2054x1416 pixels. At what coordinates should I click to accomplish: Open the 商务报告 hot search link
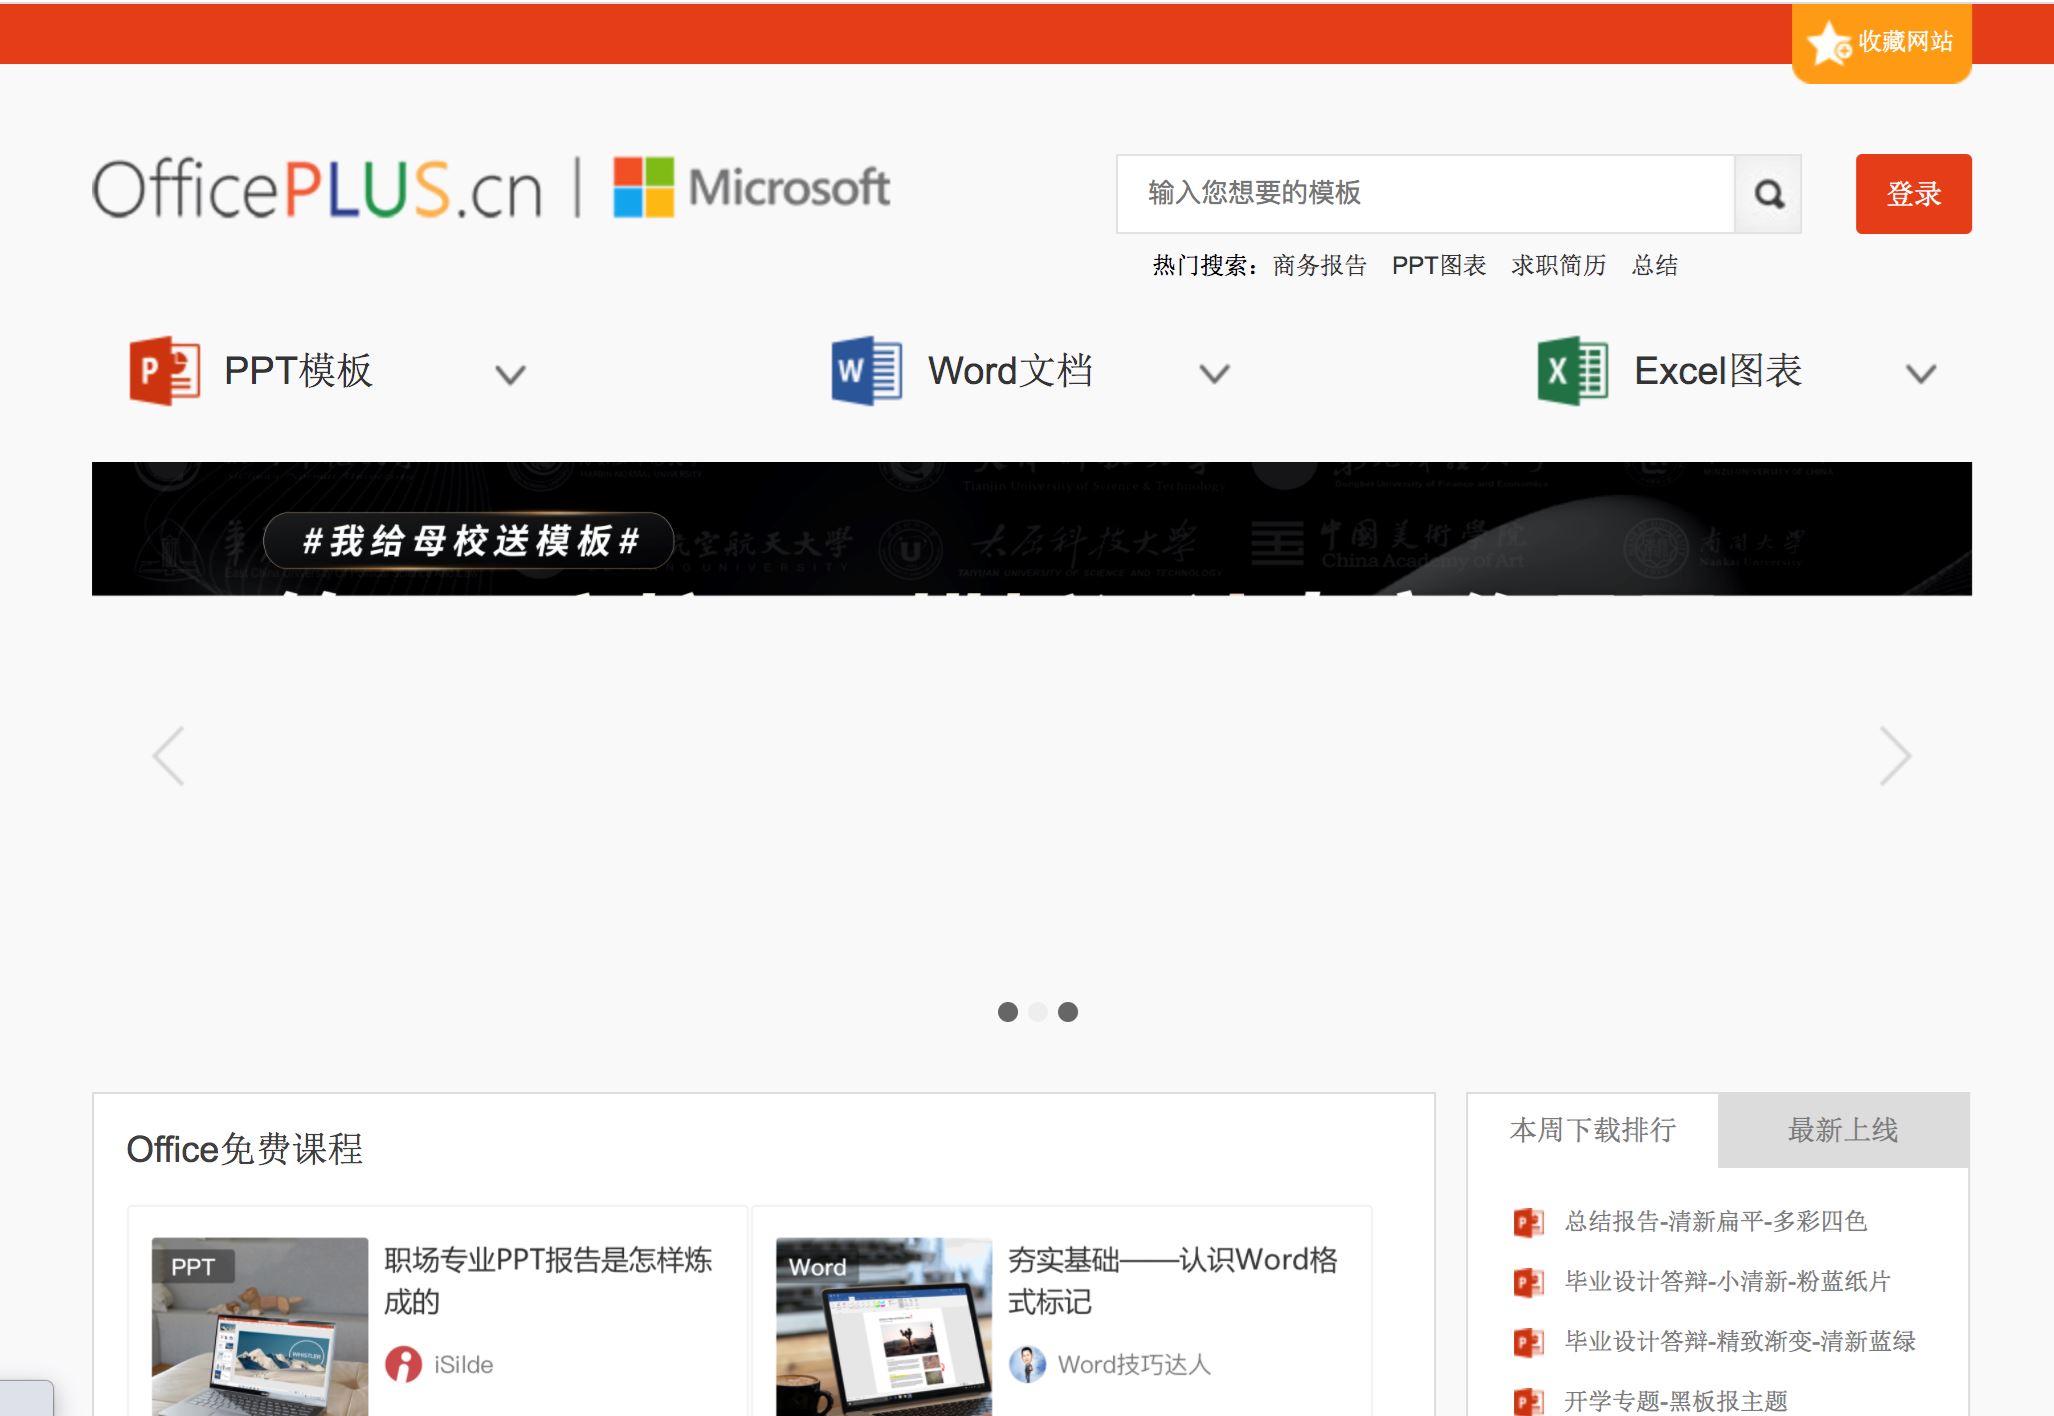pos(1319,265)
